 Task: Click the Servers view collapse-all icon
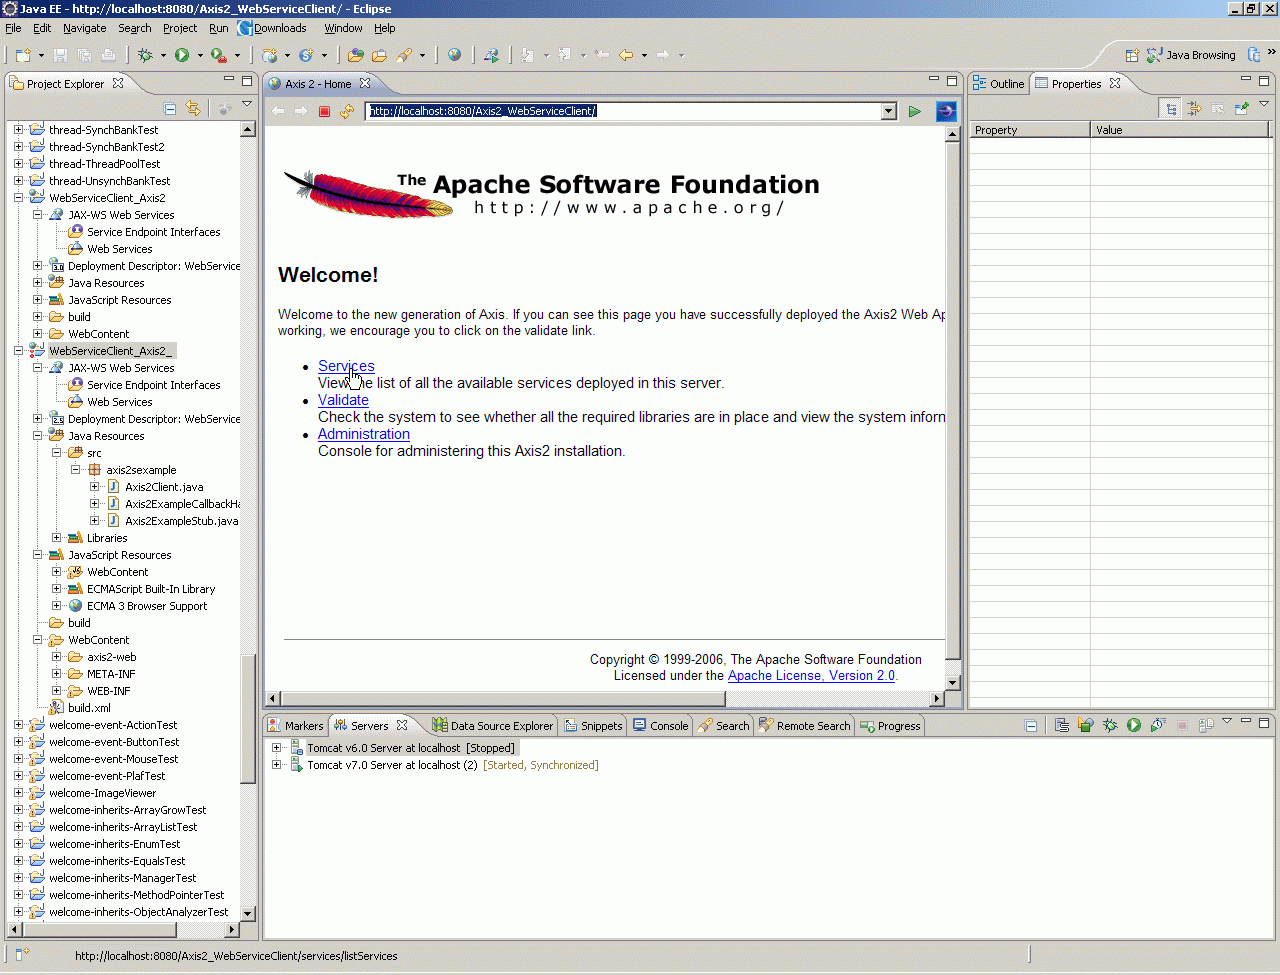click(x=1031, y=726)
